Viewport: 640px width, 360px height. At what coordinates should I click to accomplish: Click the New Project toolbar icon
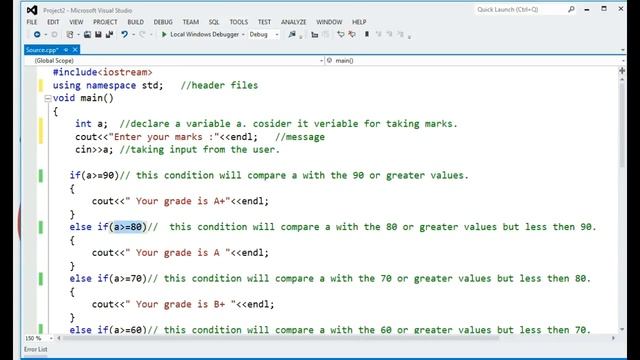tap(70, 35)
